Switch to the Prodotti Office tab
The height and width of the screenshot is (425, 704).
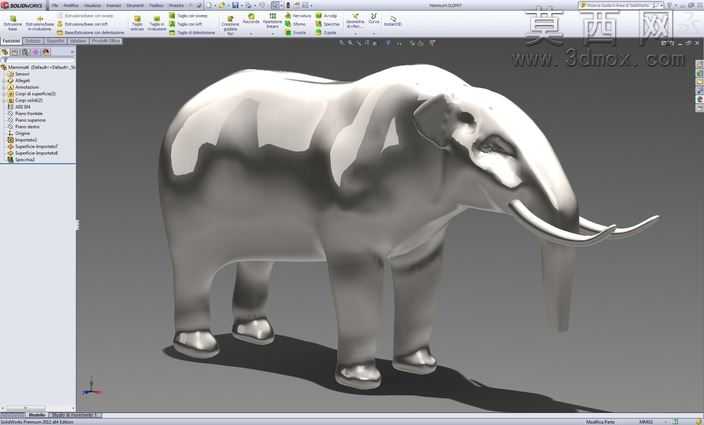coord(106,41)
